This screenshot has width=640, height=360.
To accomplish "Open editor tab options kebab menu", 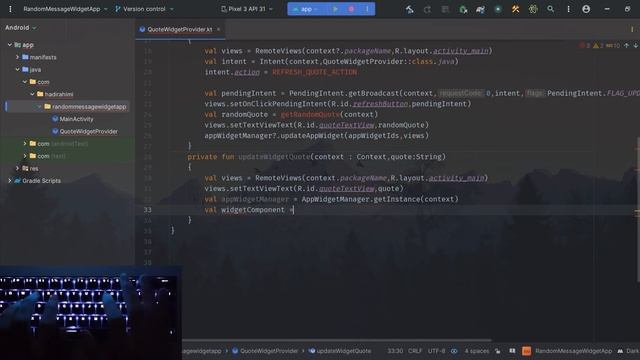I will (632, 29).
